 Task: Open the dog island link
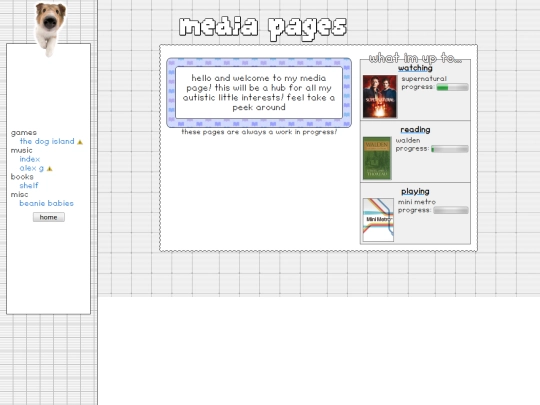(x=47, y=141)
